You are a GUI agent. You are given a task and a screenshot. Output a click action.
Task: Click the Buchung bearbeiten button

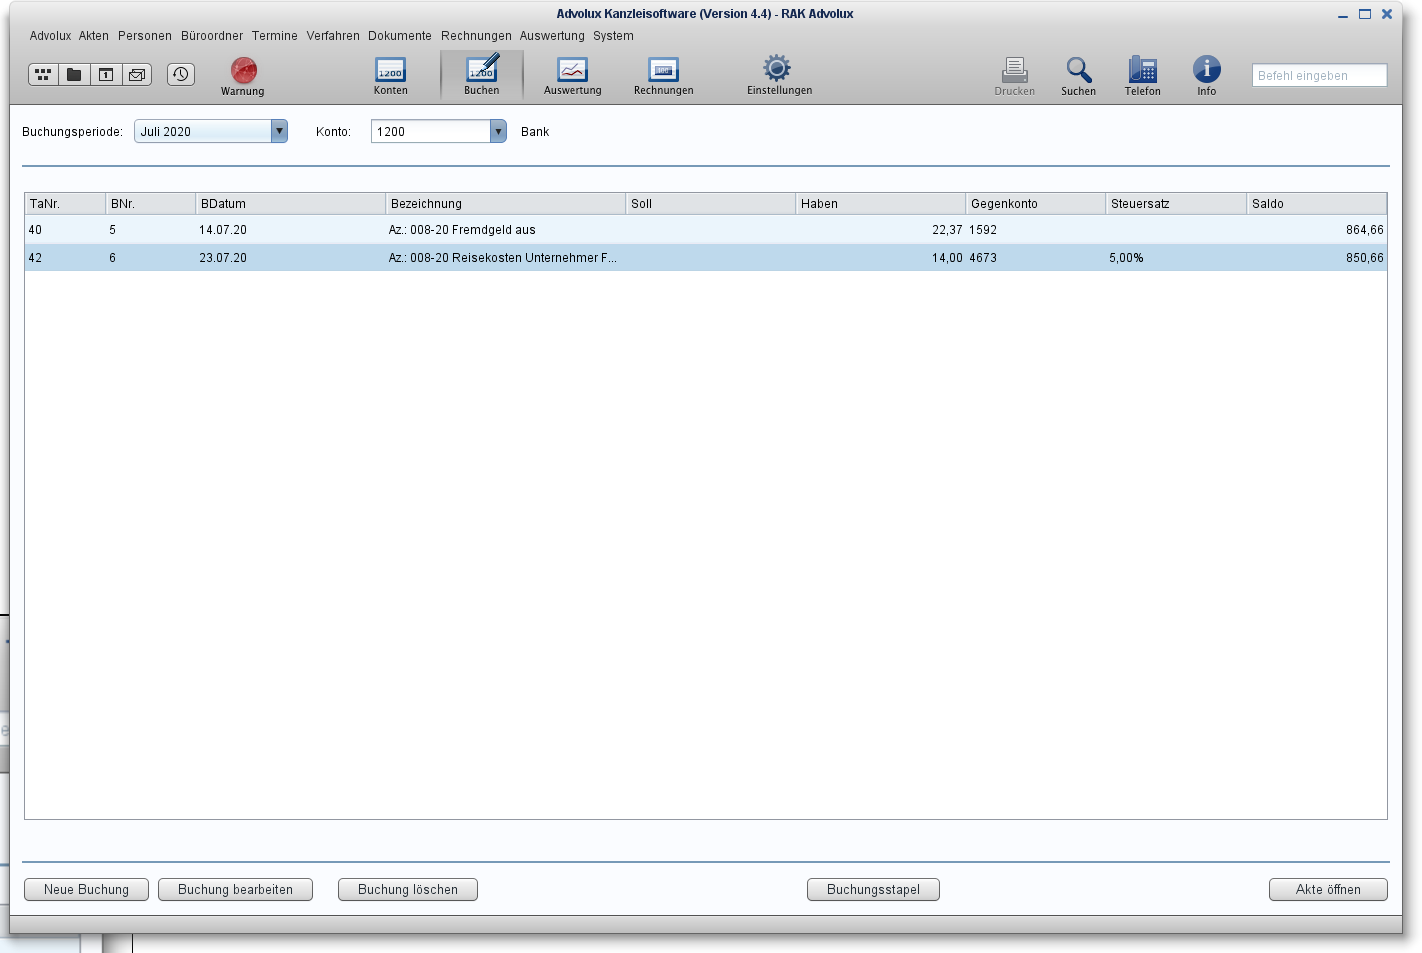(x=236, y=890)
